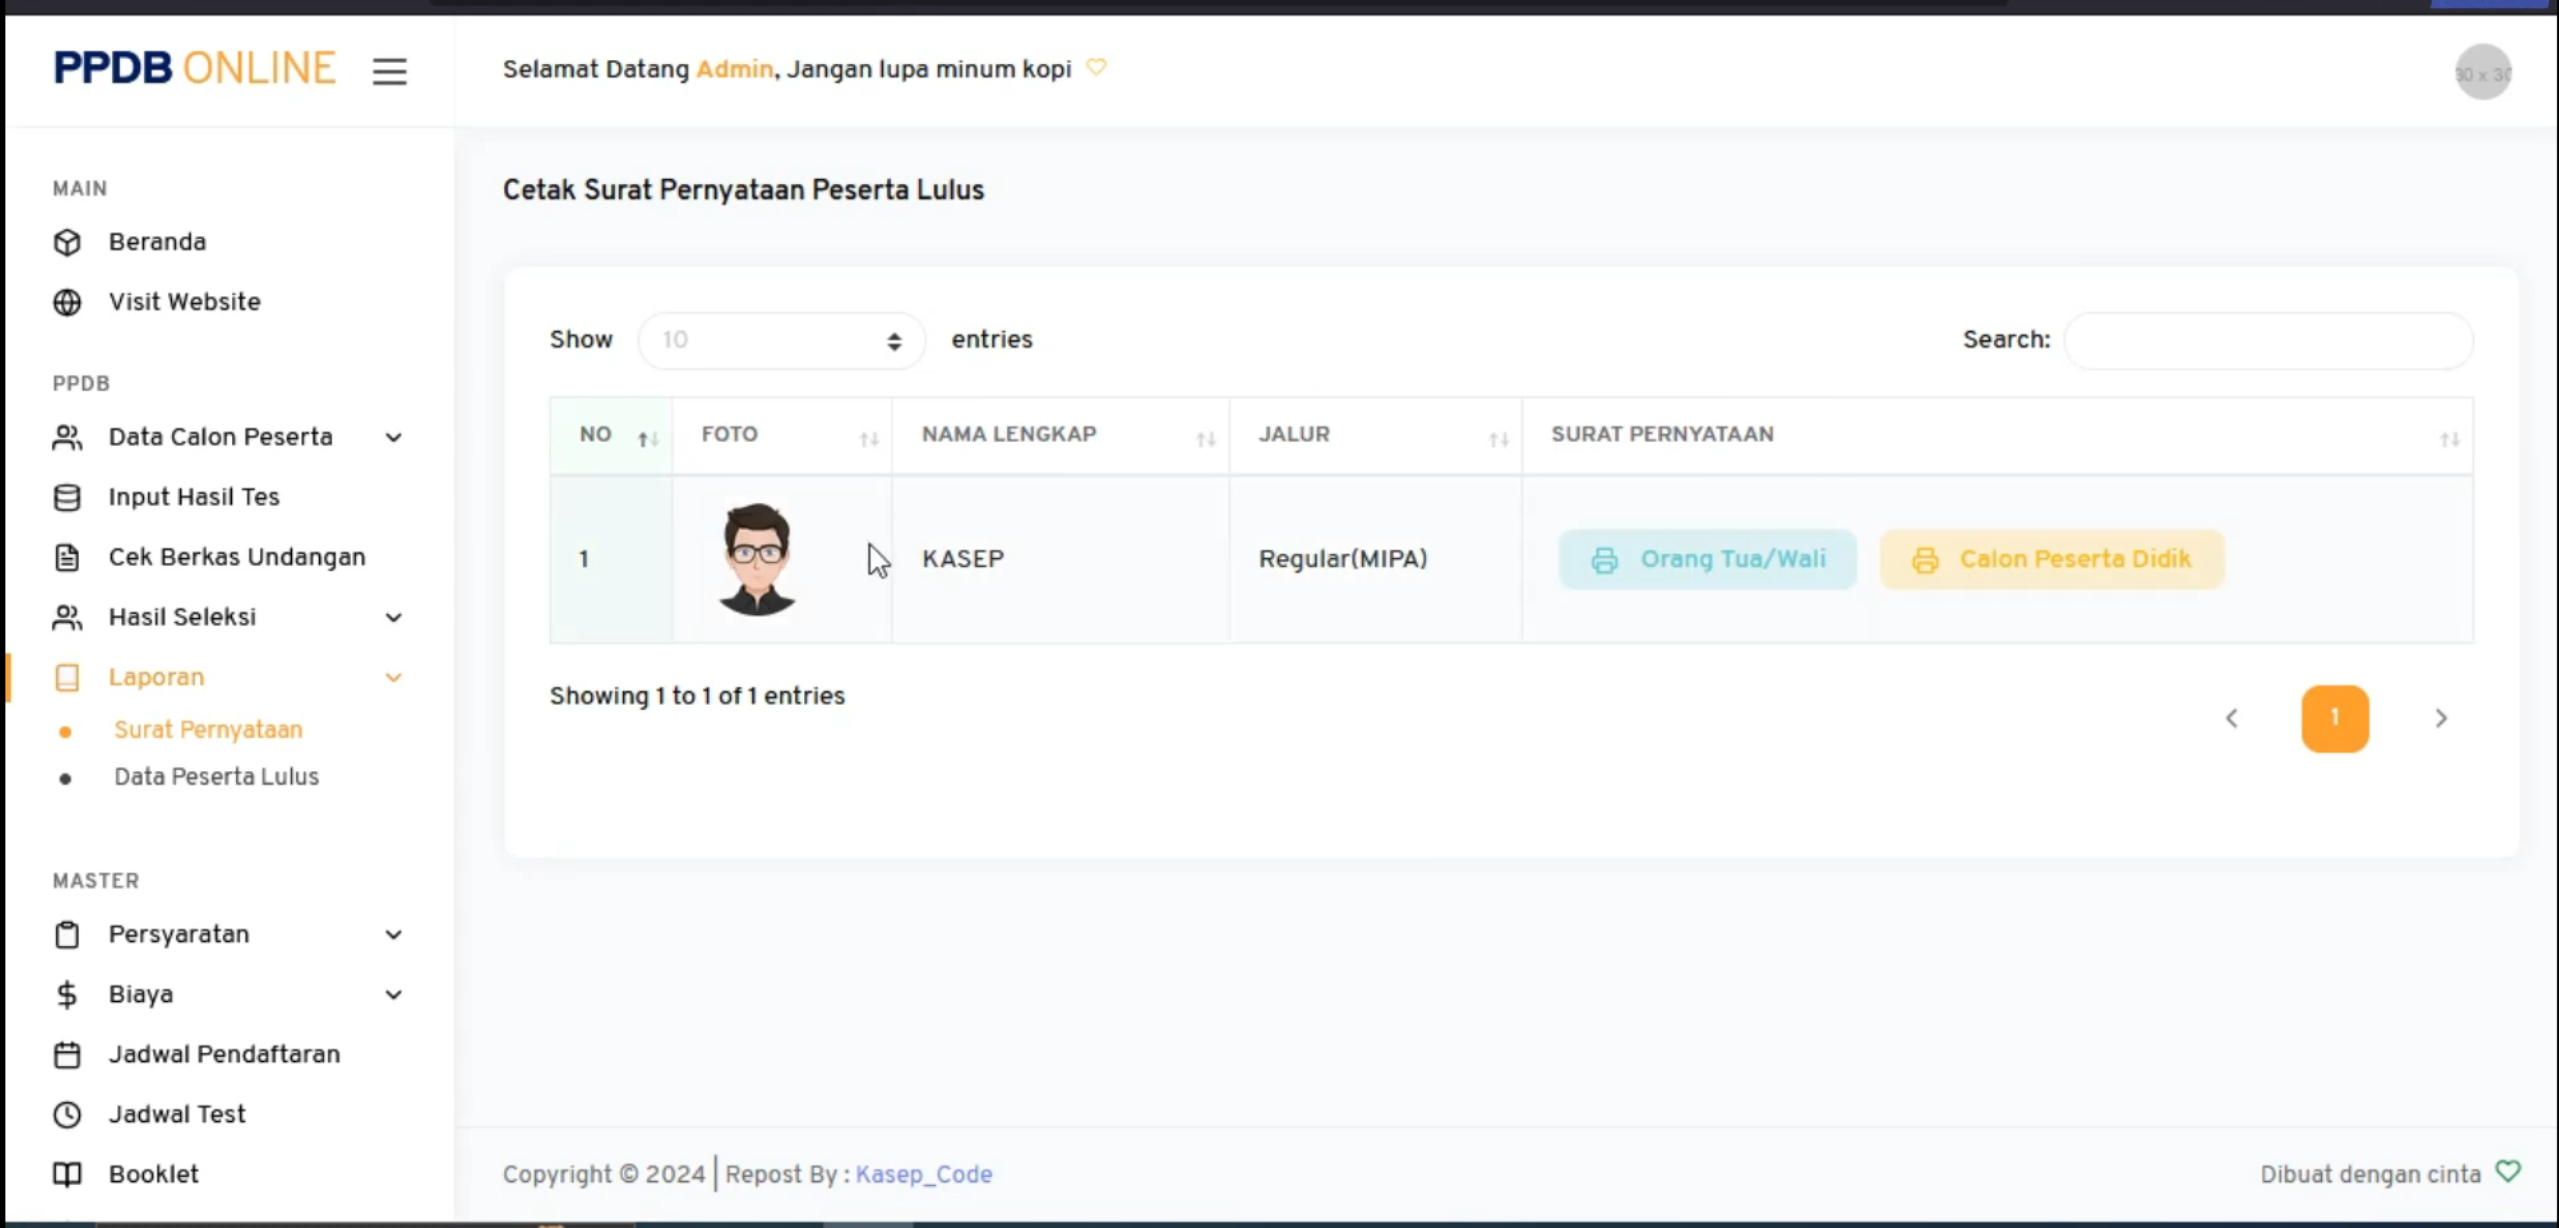Expand the Hasil Seleksi submenu chevron

[x=394, y=617]
